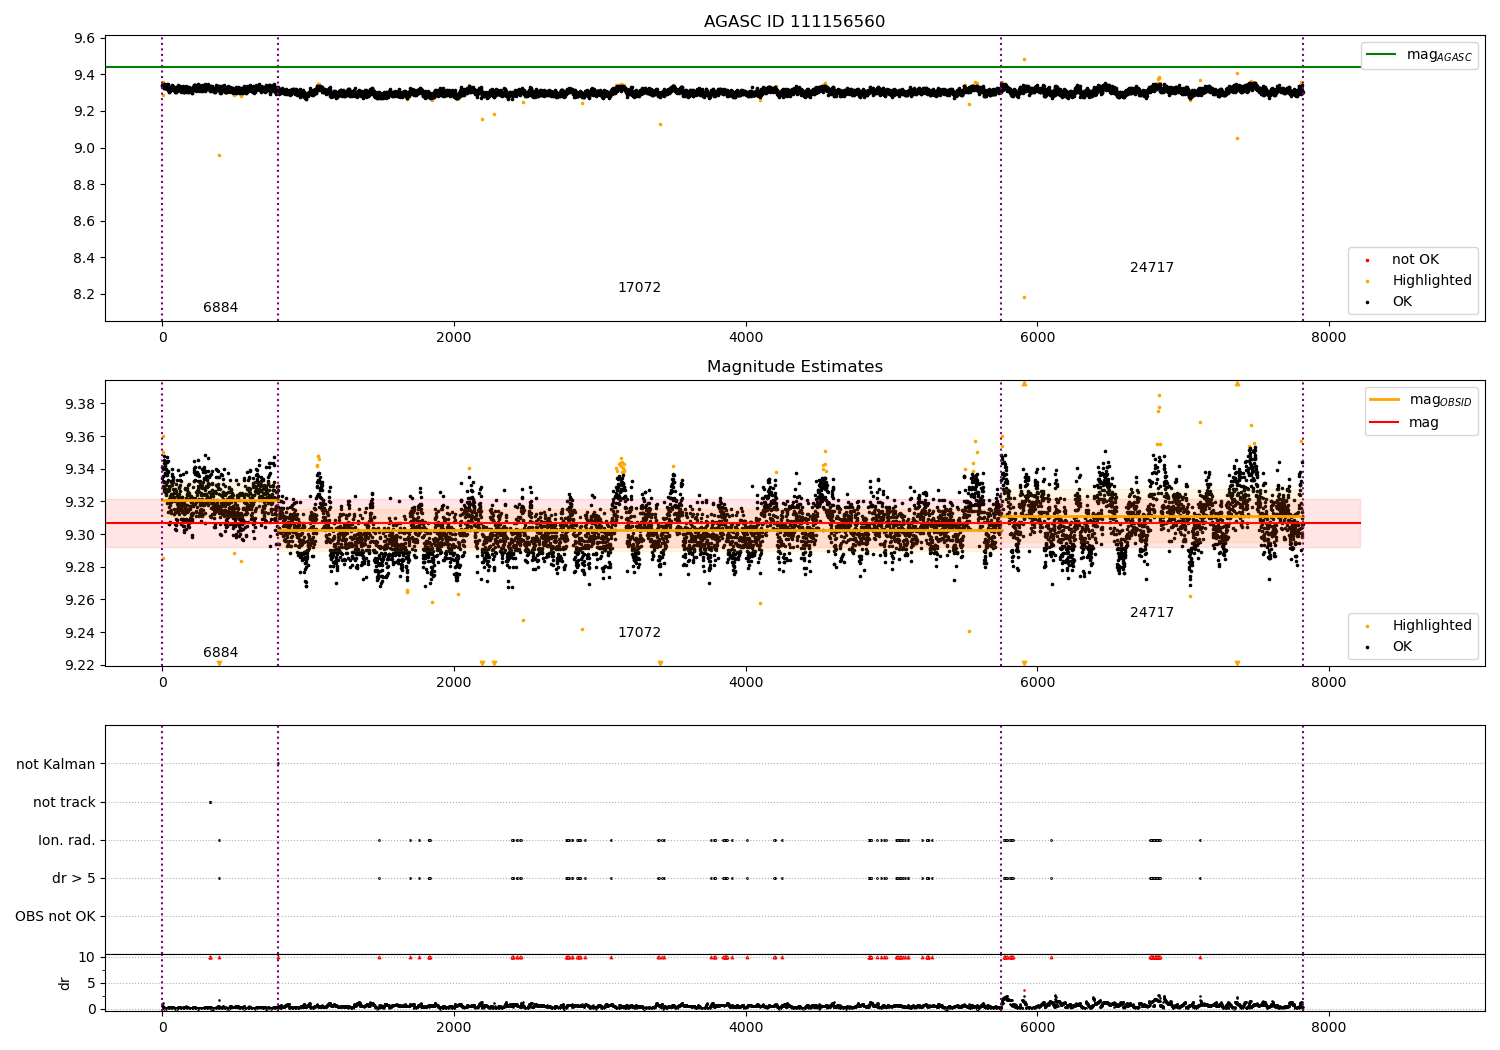Click the red 'mag' legend entry

pyautogui.click(x=1404, y=423)
